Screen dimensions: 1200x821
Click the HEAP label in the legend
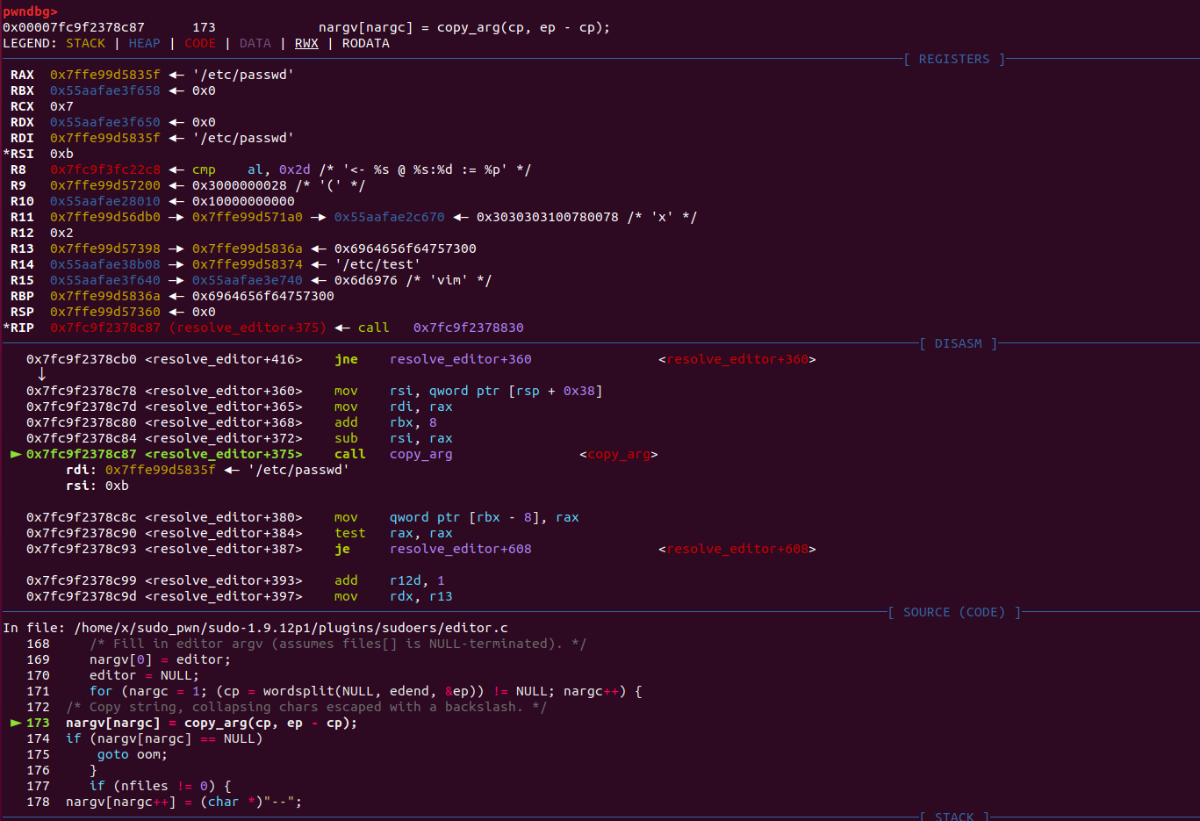coord(144,43)
